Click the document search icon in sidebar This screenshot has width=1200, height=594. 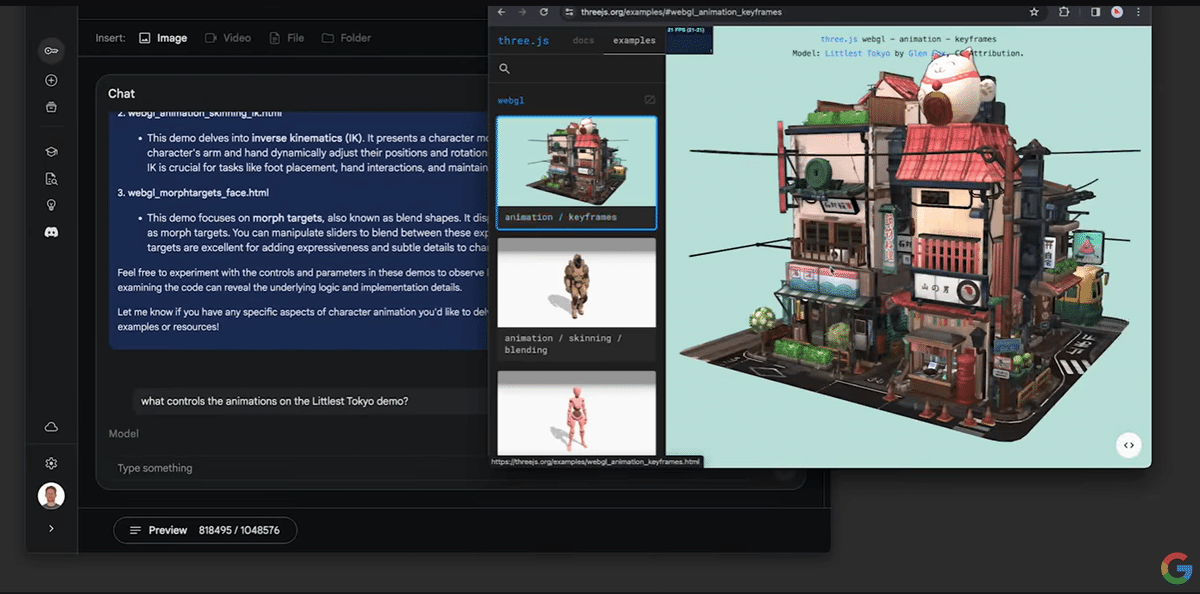(51, 179)
